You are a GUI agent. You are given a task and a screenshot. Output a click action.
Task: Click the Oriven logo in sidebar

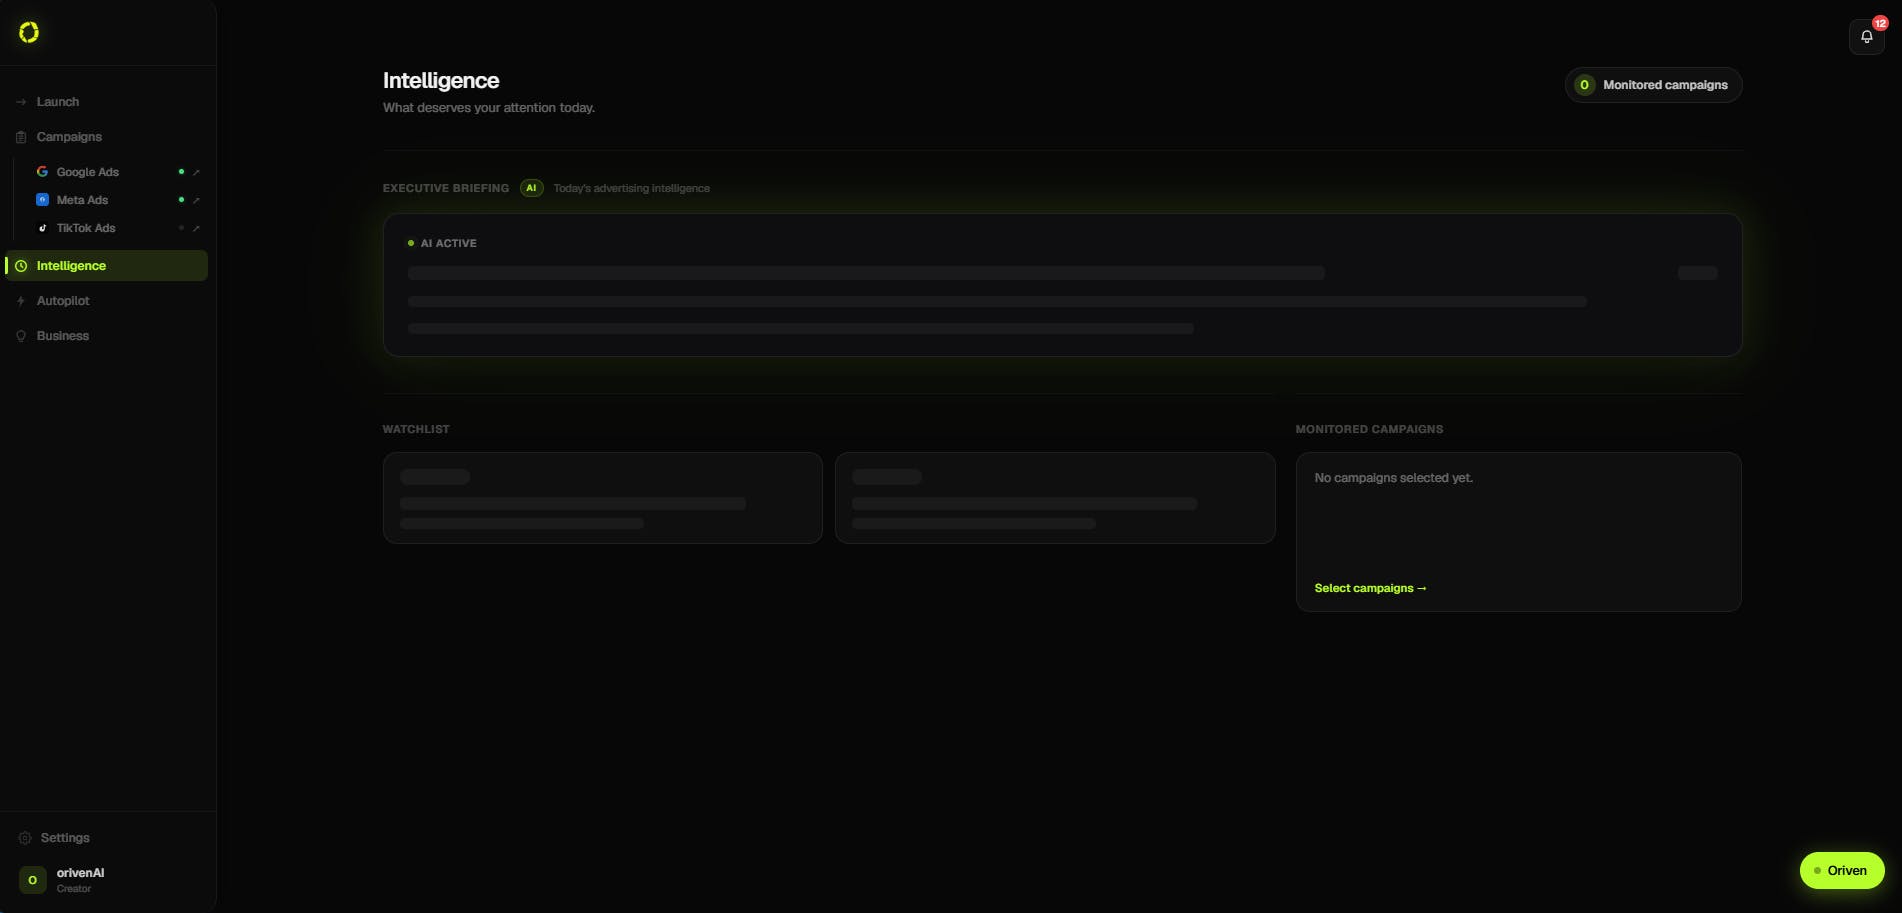coord(29,32)
